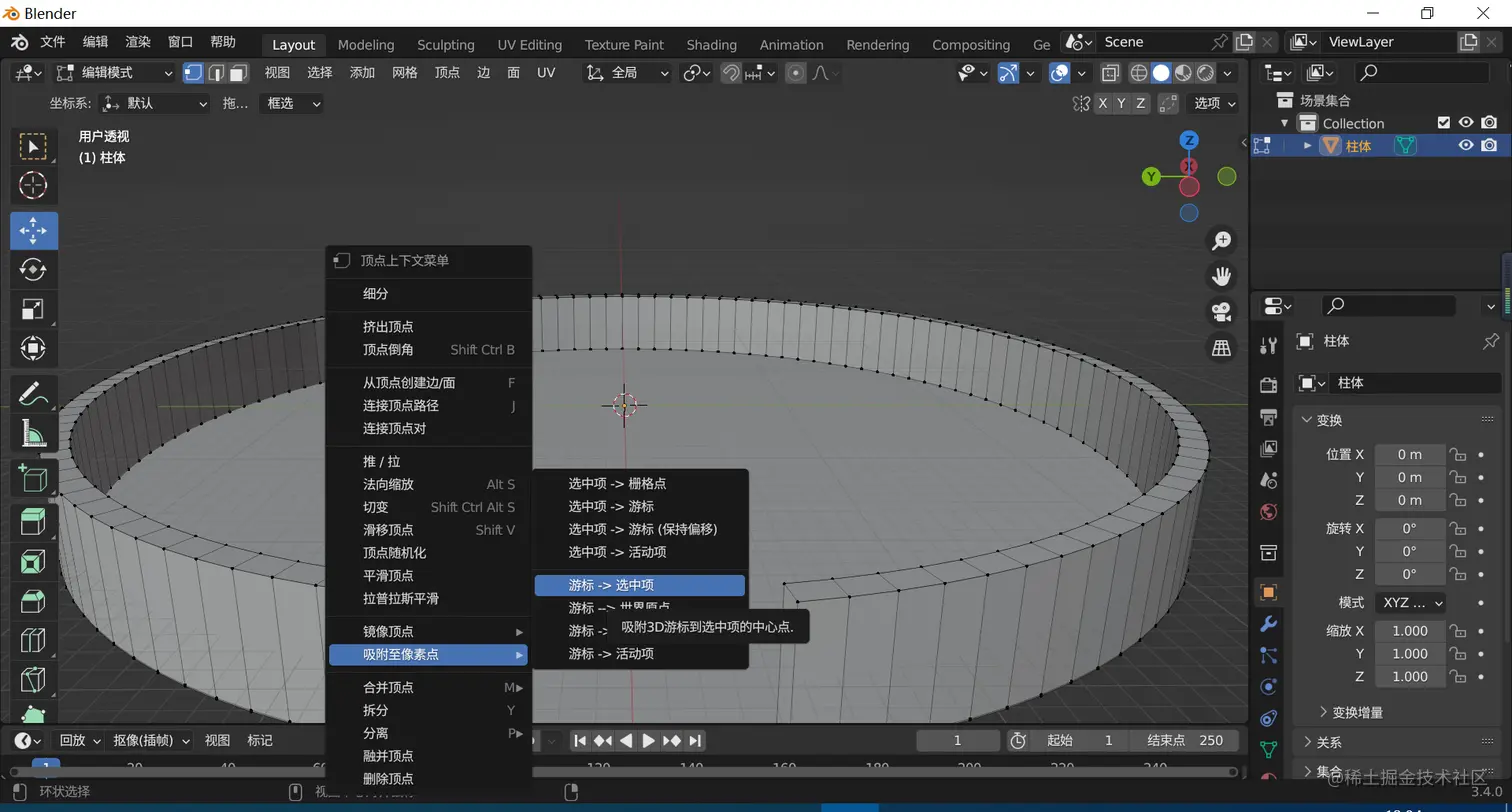
Task: Toggle the Collection exclude checkbox in outliner
Action: click(x=1443, y=123)
